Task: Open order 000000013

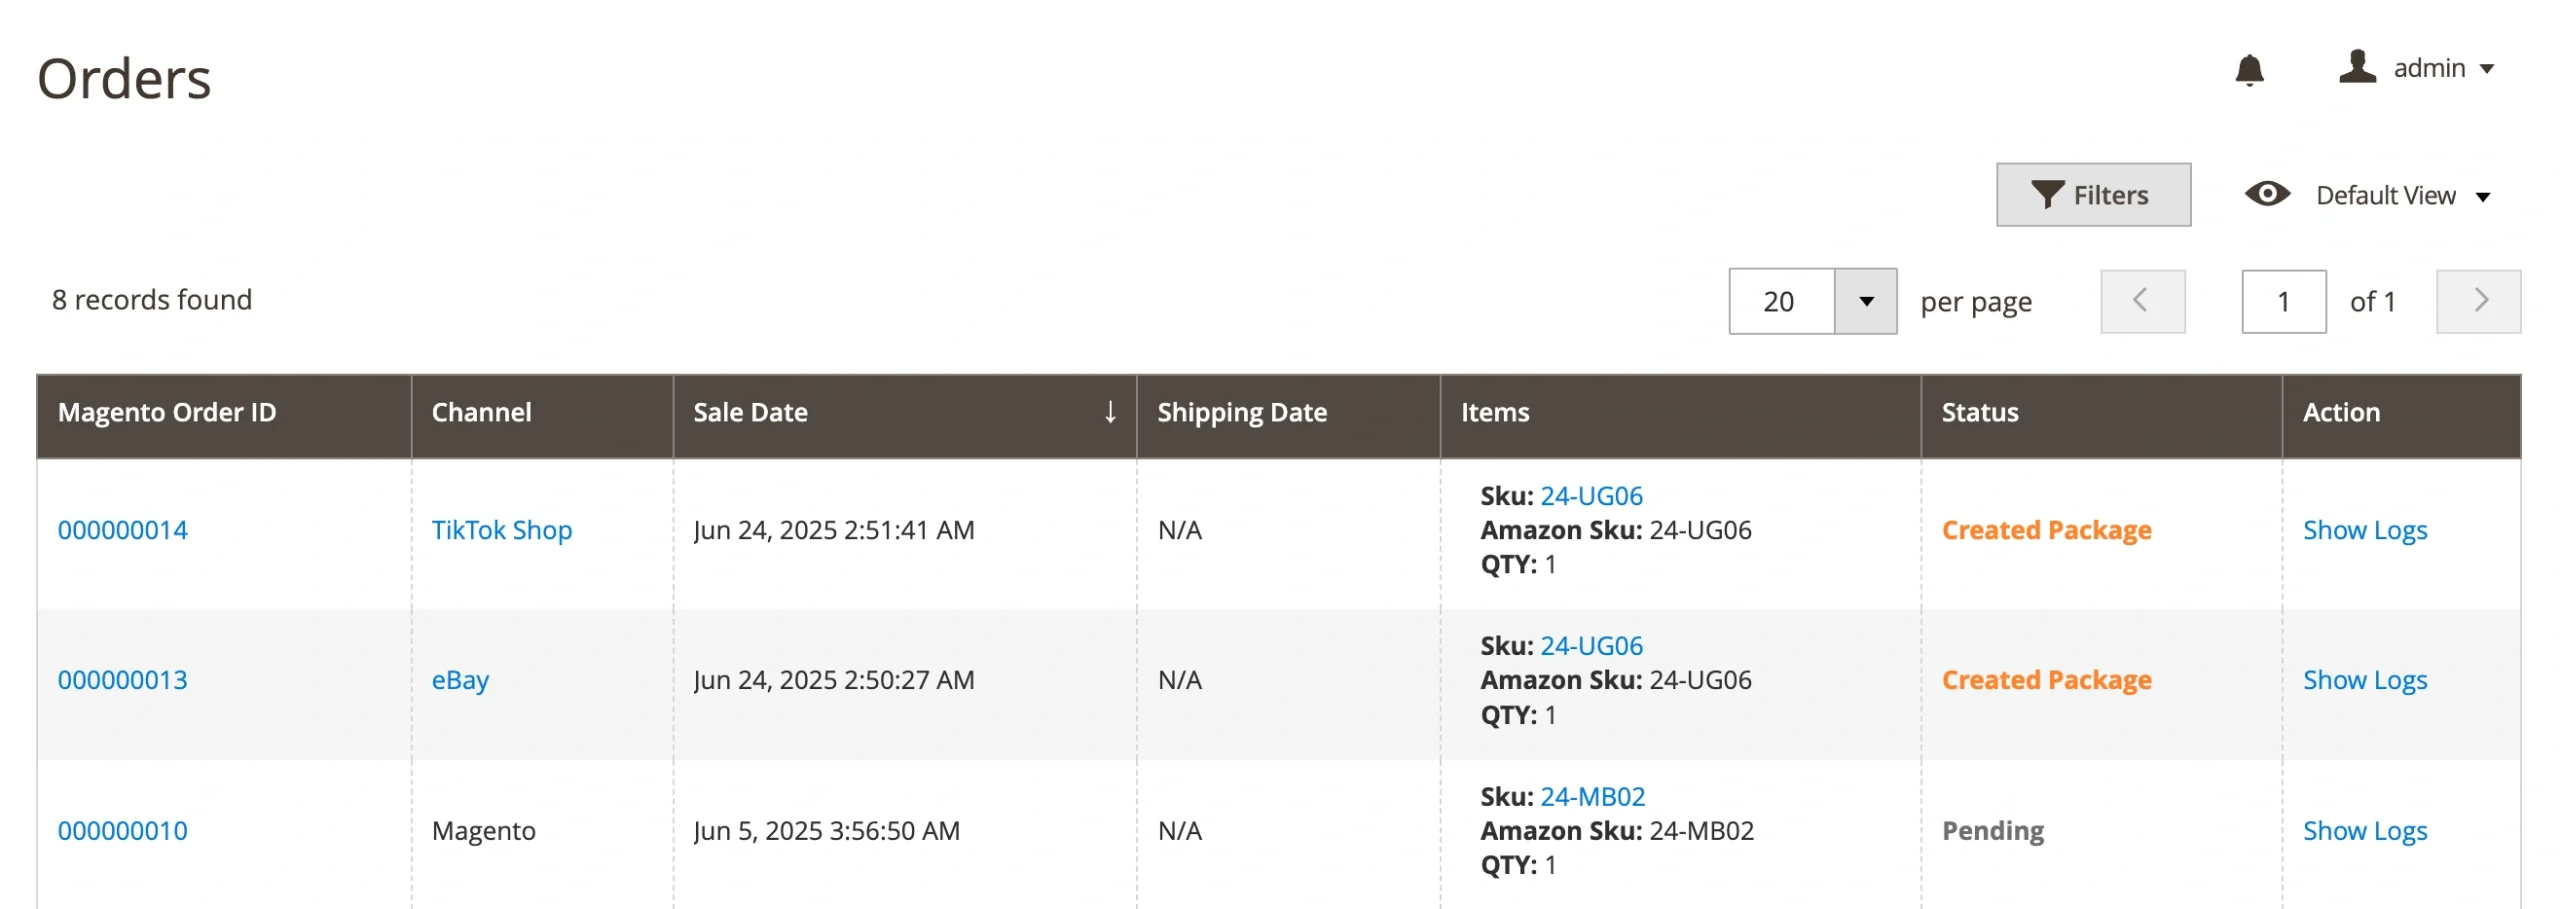Action: [x=122, y=680]
